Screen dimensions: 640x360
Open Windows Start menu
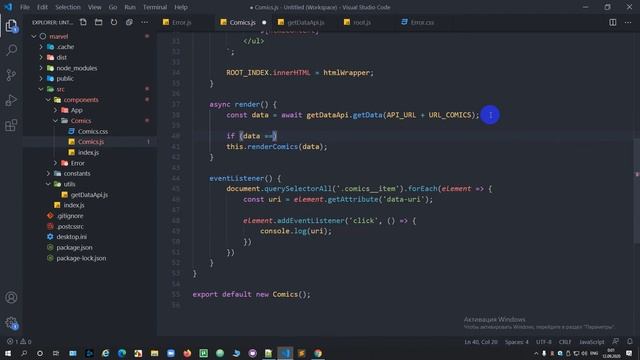click(x=8, y=353)
